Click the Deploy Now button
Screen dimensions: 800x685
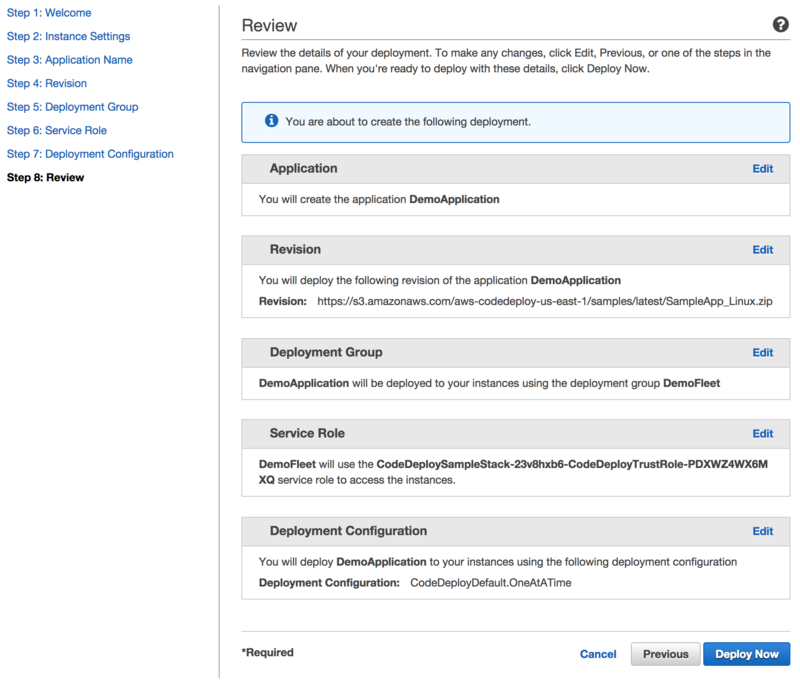pos(746,654)
